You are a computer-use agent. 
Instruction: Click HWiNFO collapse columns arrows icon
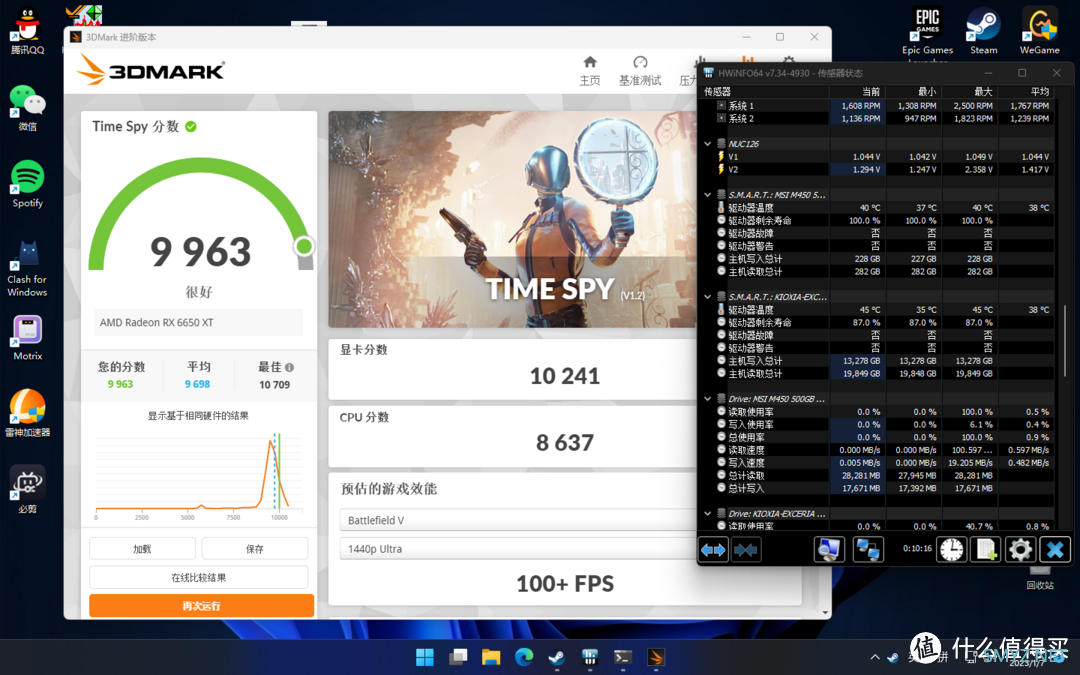tap(745, 550)
